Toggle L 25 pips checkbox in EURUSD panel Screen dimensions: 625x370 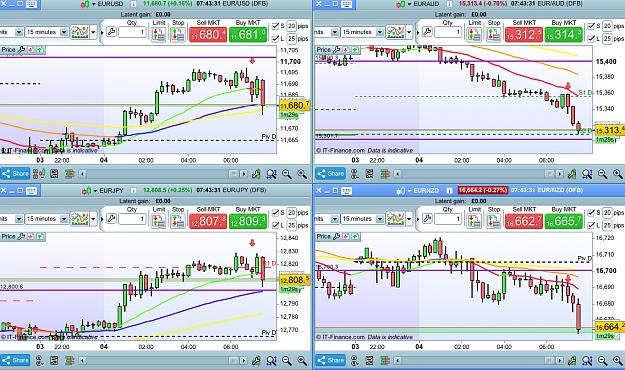pos(275,39)
